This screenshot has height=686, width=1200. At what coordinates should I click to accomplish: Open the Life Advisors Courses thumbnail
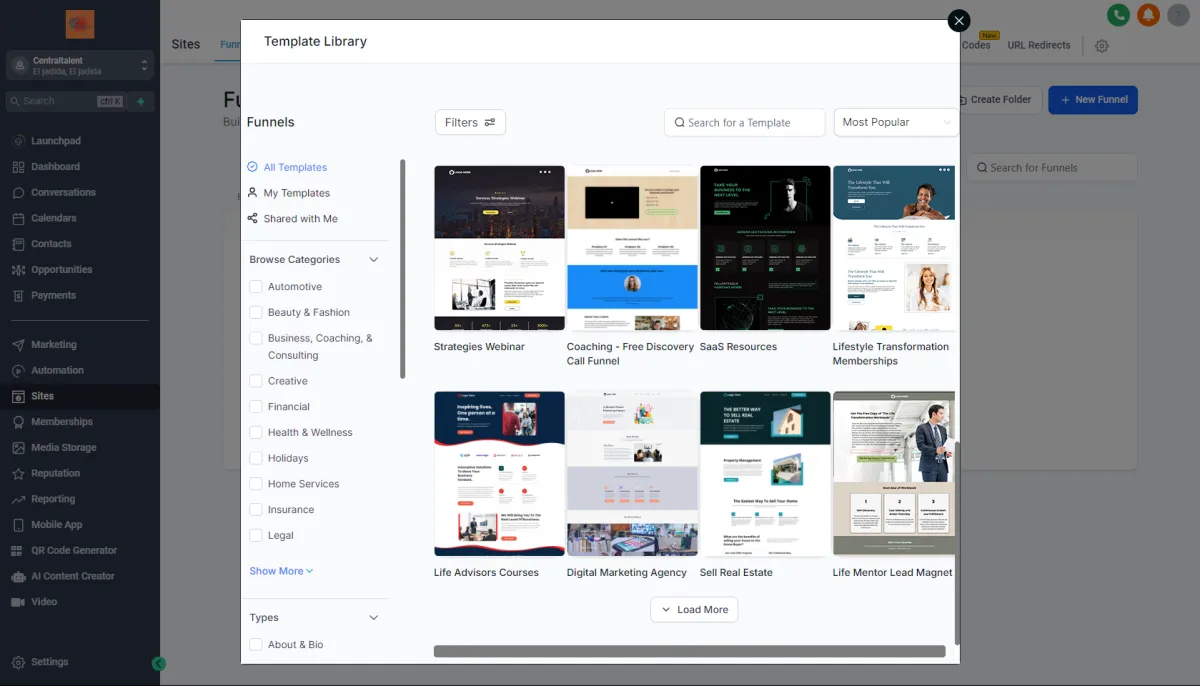click(x=499, y=474)
